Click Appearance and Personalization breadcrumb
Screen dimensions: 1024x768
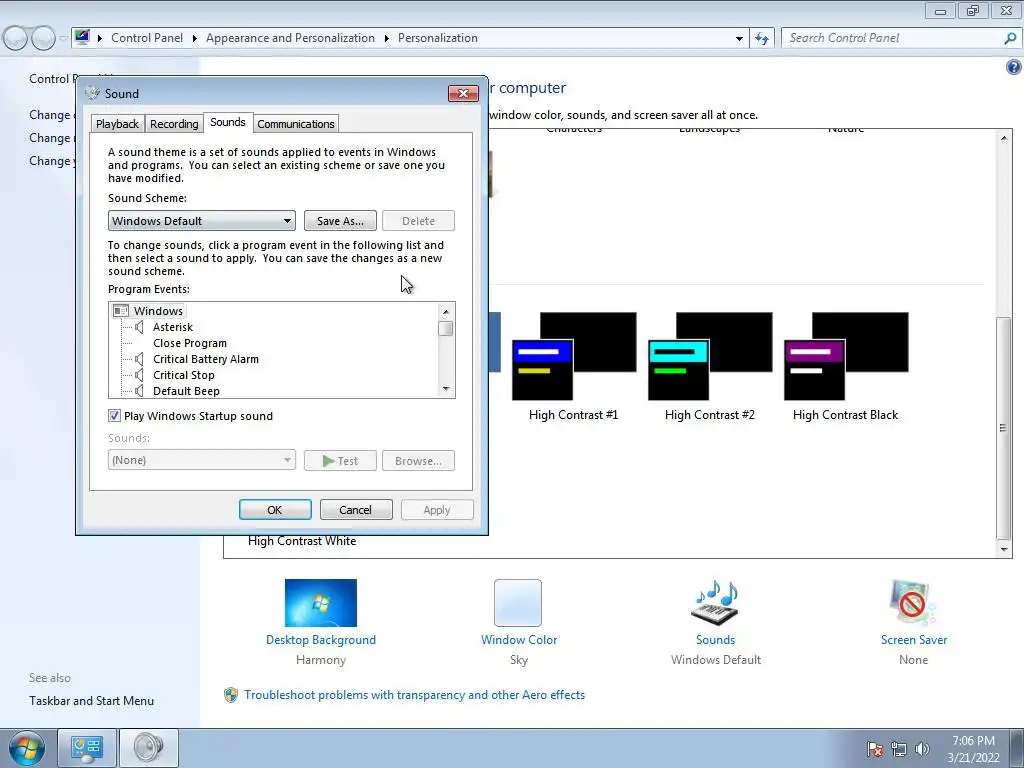point(291,38)
